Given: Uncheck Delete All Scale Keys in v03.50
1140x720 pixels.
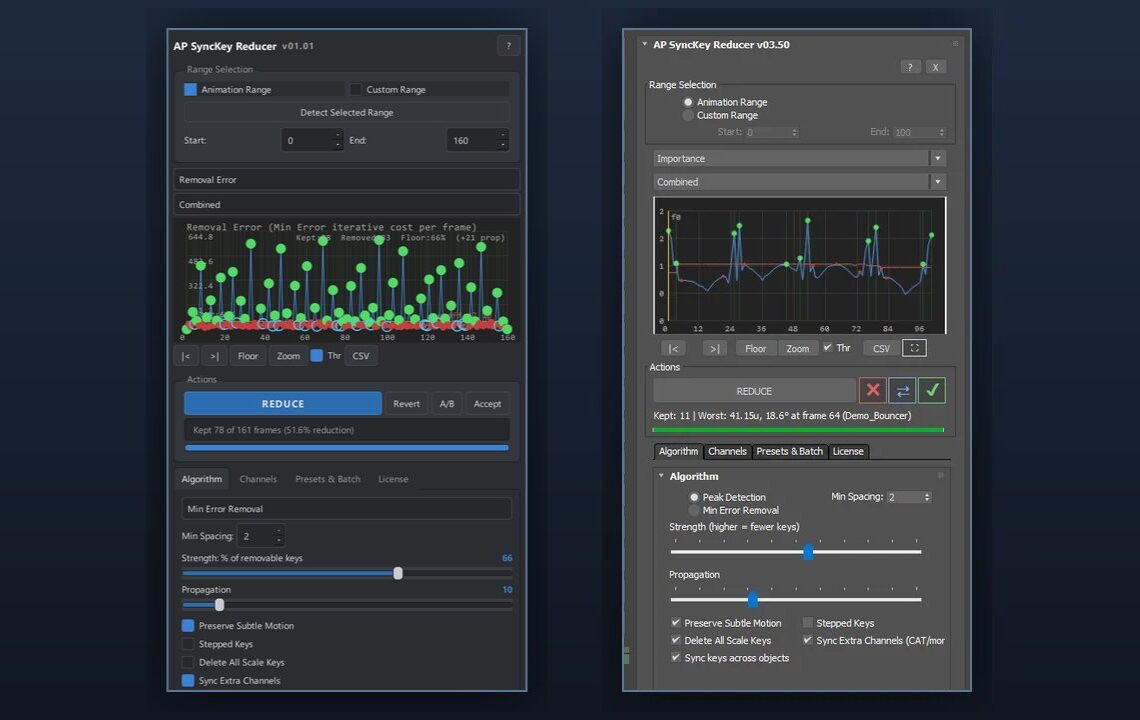Looking at the screenshot, I should 676,640.
